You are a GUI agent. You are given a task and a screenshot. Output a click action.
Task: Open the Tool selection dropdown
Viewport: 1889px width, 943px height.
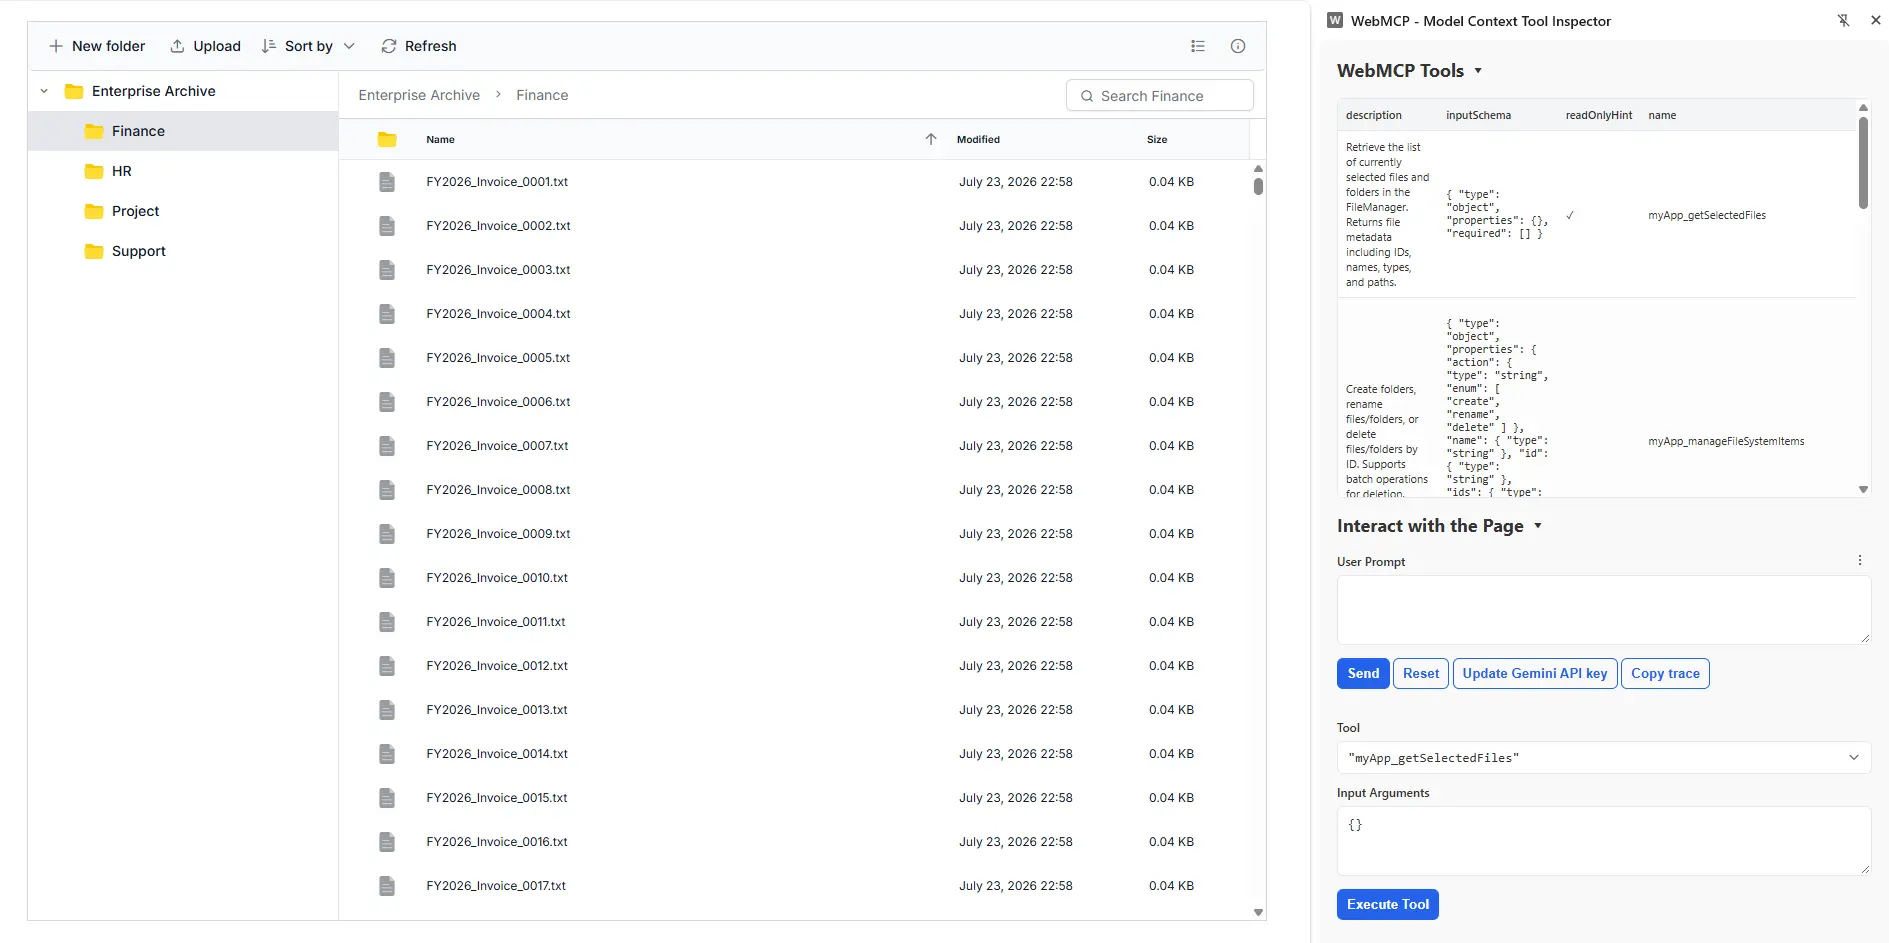1603,758
